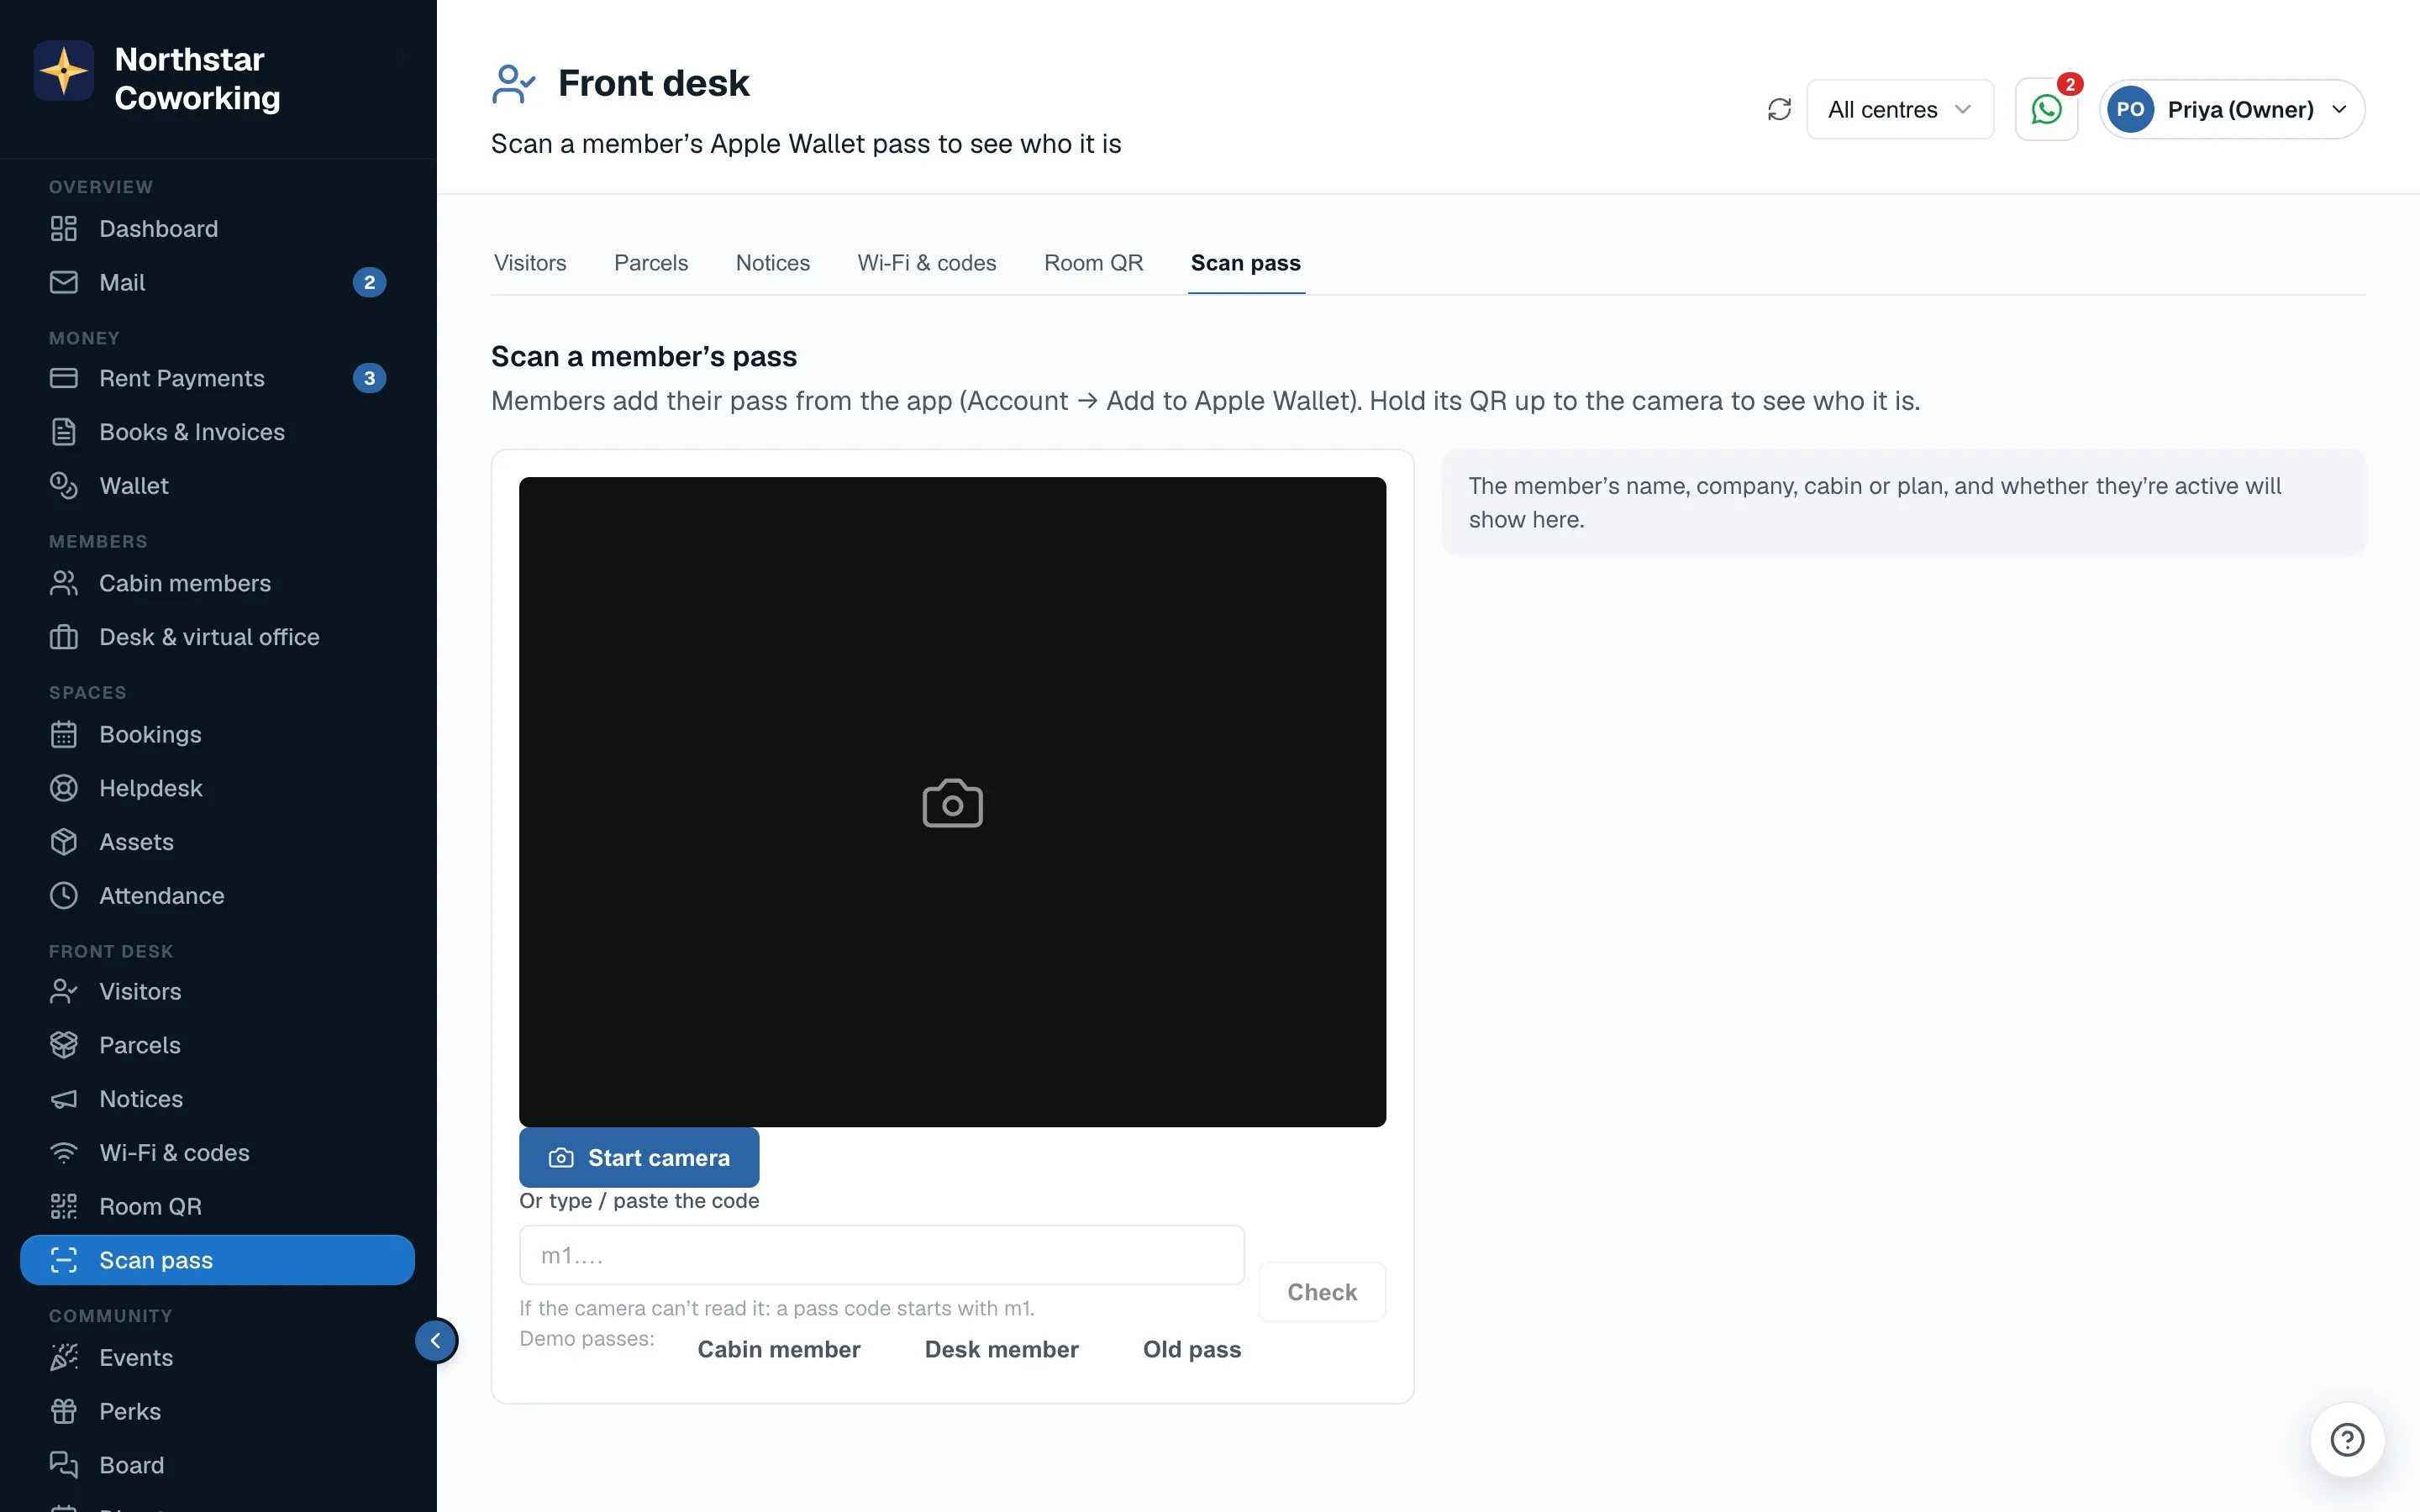Use the Desk member demo pass
Image resolution: width=2420 pixels, height=1512 pixels.
coord(1001,1349)
